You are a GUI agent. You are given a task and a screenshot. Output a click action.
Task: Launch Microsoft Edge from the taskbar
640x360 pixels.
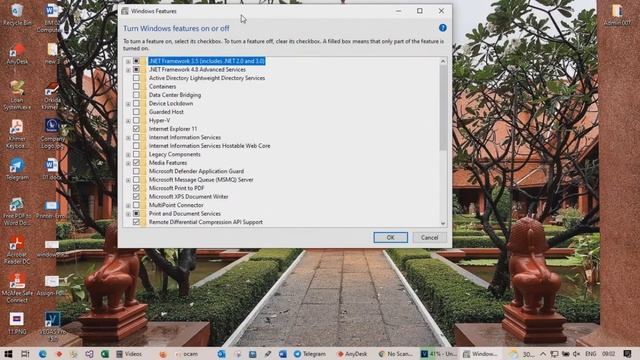click(x=42, y=354)
